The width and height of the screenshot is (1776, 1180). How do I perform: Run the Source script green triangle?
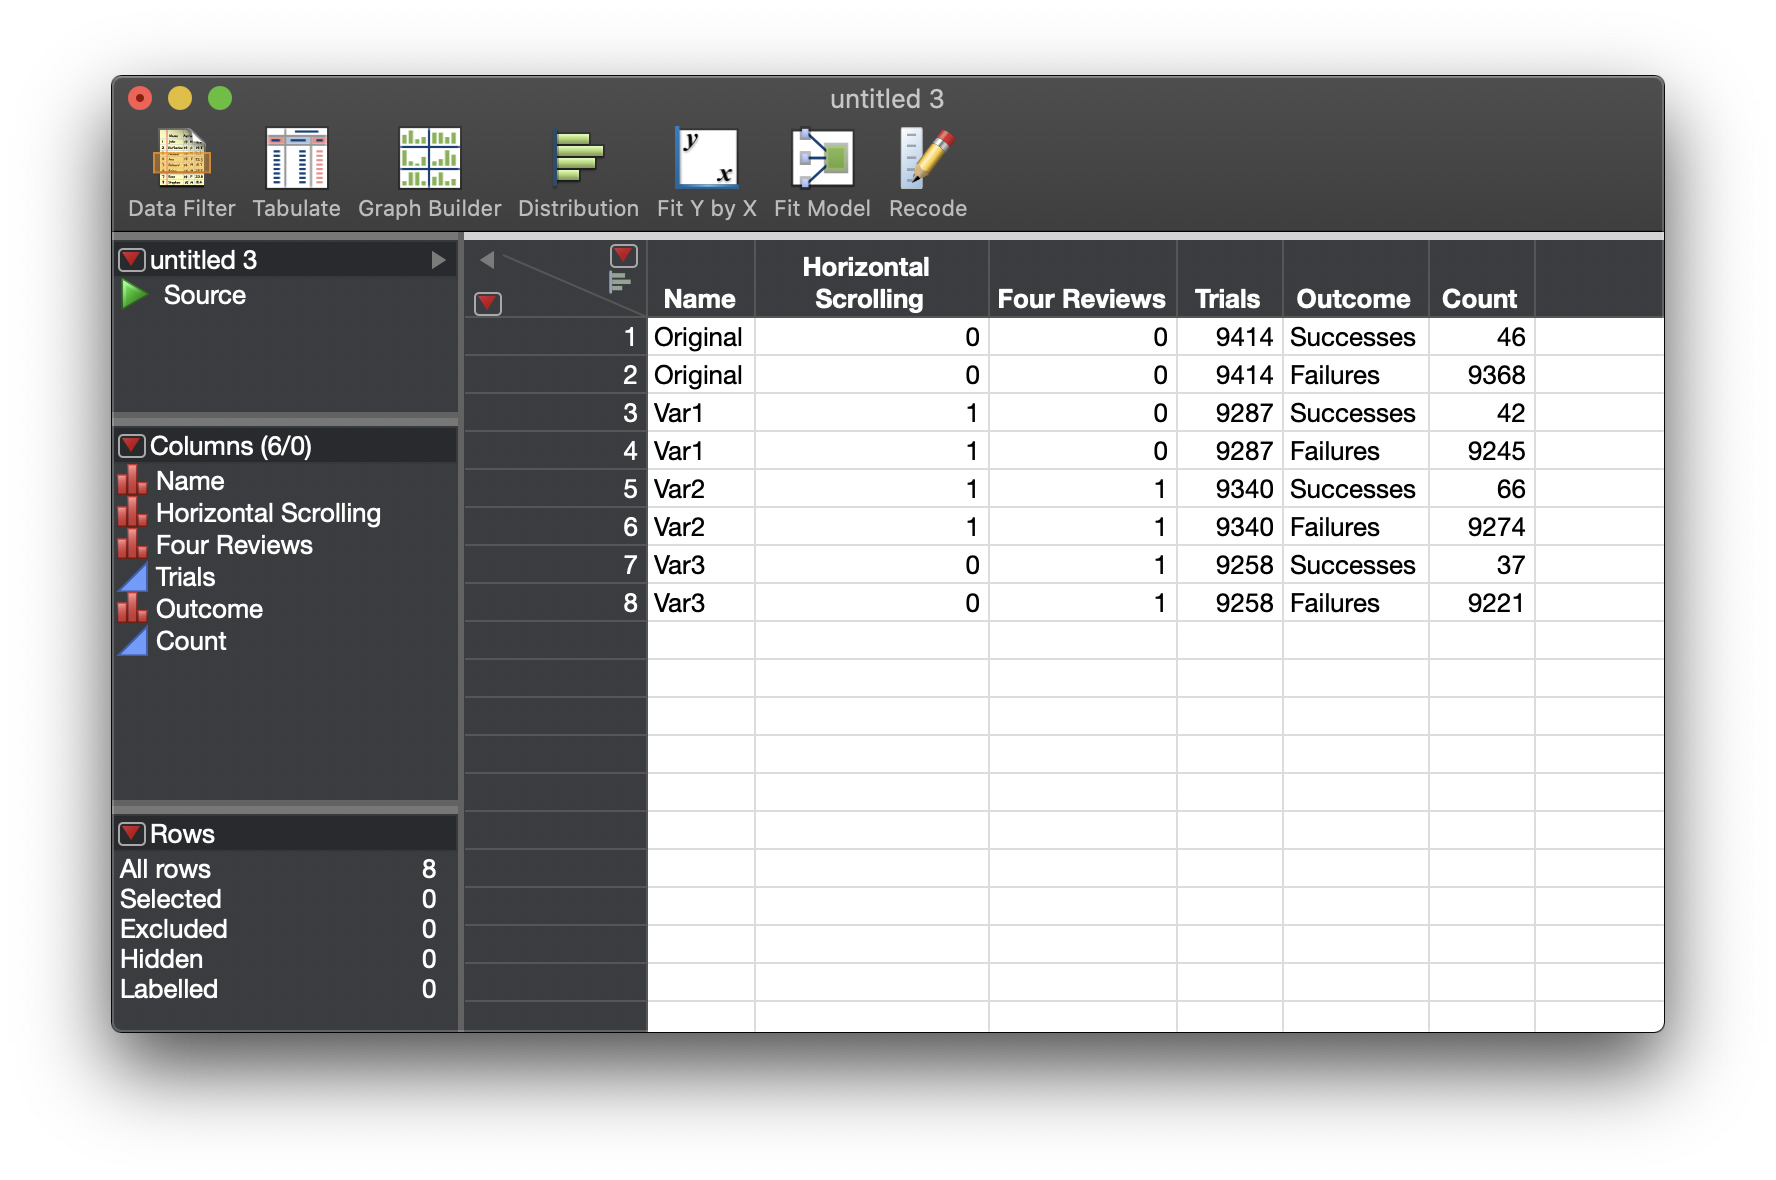[x=134, y=295]
